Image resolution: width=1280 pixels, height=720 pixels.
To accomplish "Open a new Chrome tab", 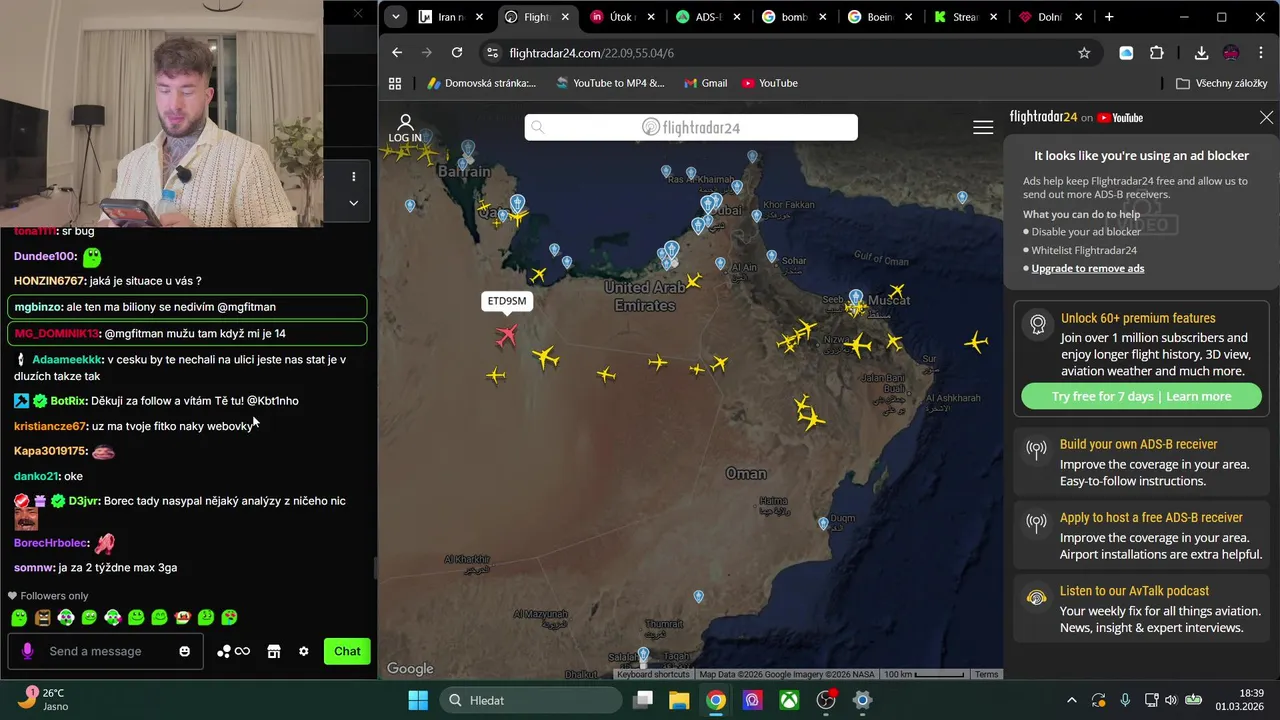I will (1109, 17).
